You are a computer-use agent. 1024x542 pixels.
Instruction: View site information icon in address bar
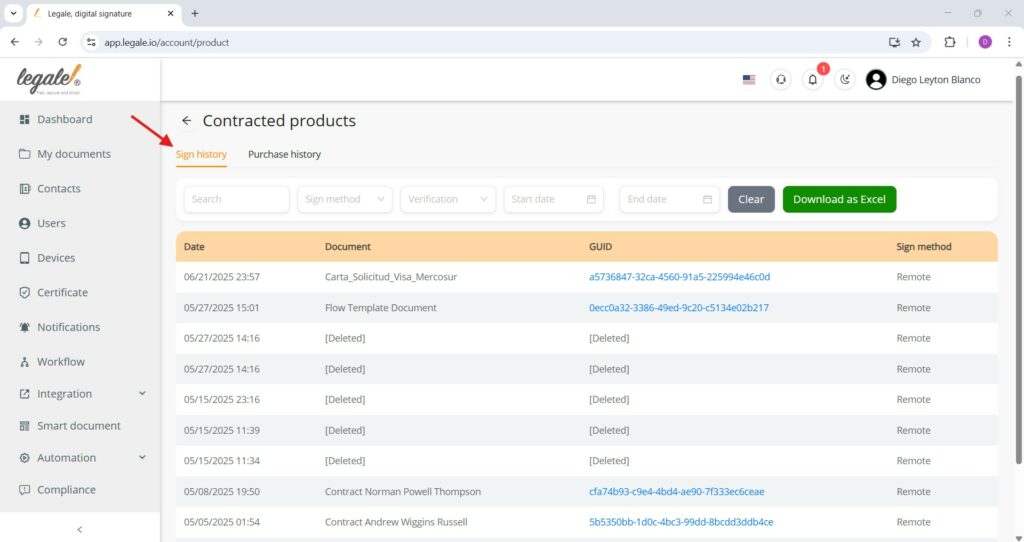tap(91, 42)
